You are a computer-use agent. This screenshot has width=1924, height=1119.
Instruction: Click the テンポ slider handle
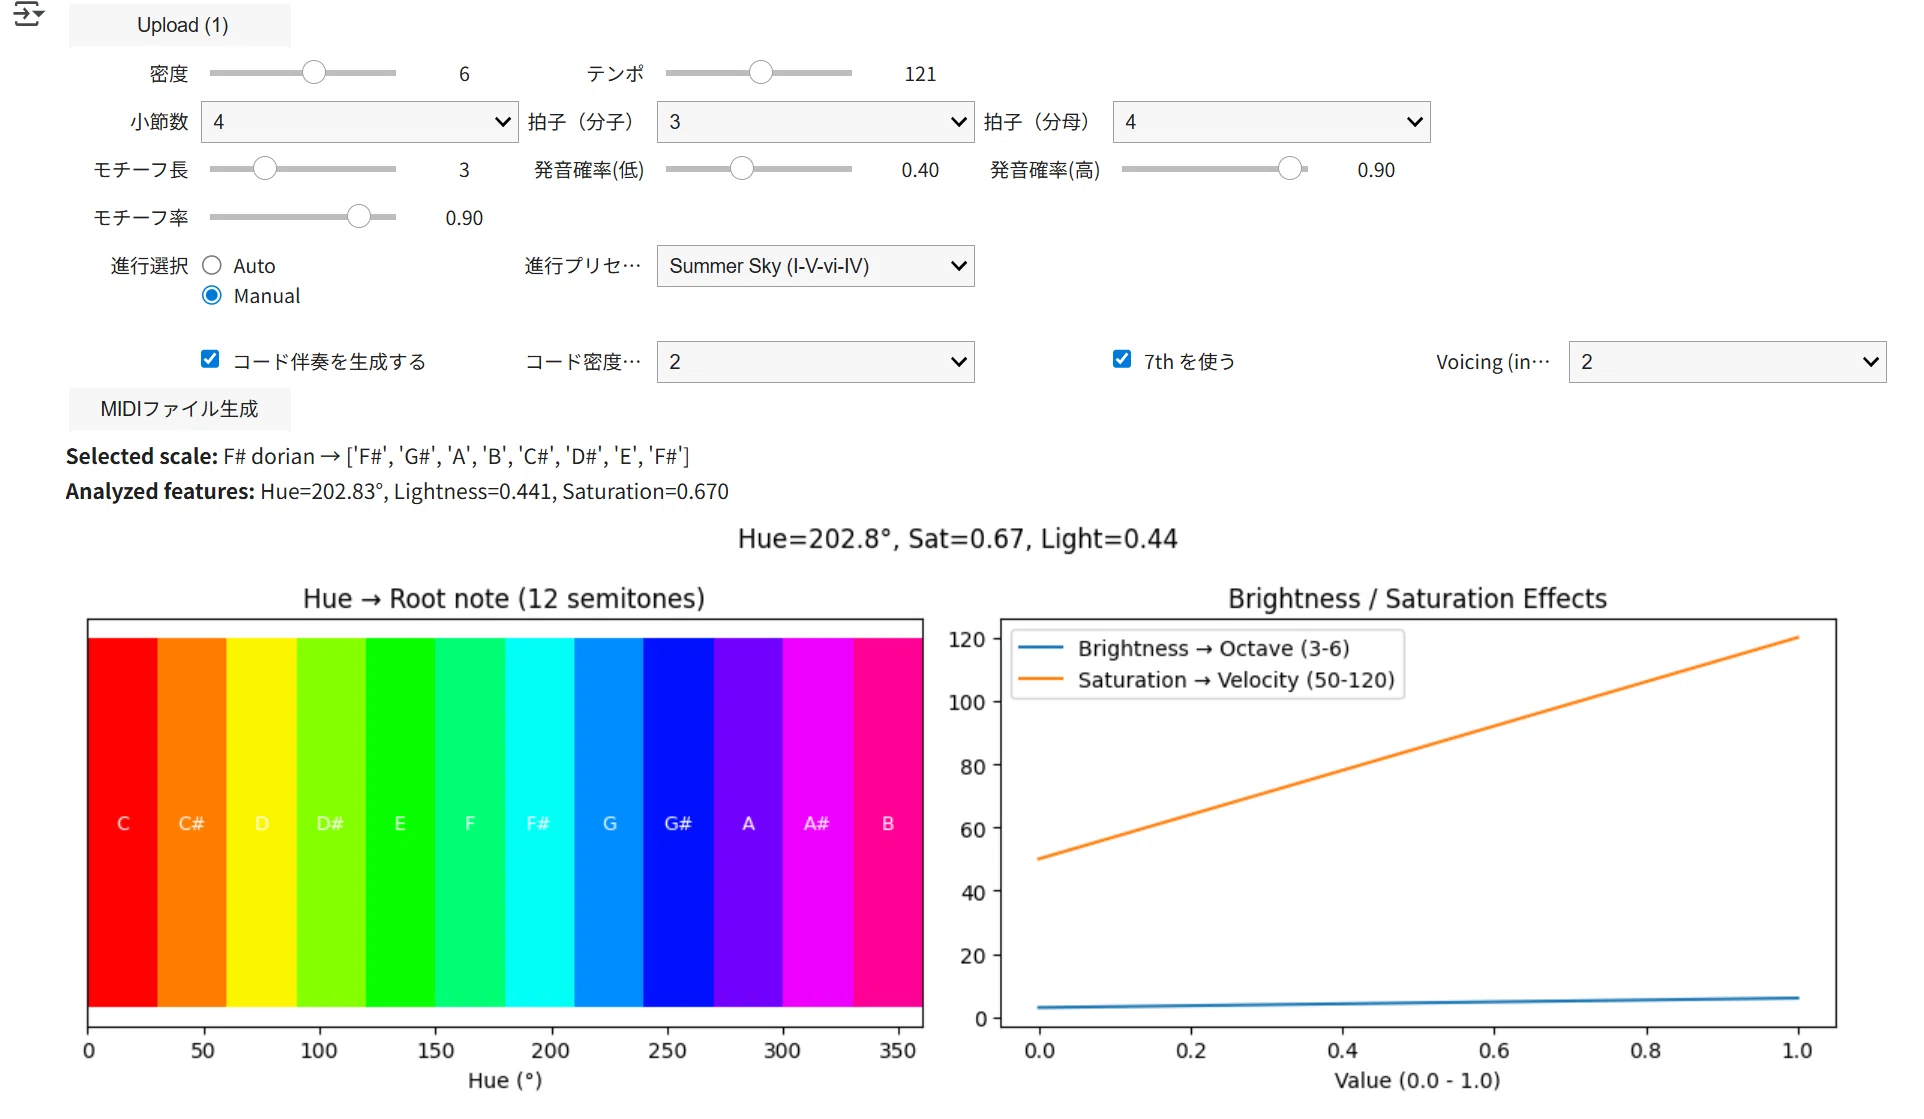(761, 73)
